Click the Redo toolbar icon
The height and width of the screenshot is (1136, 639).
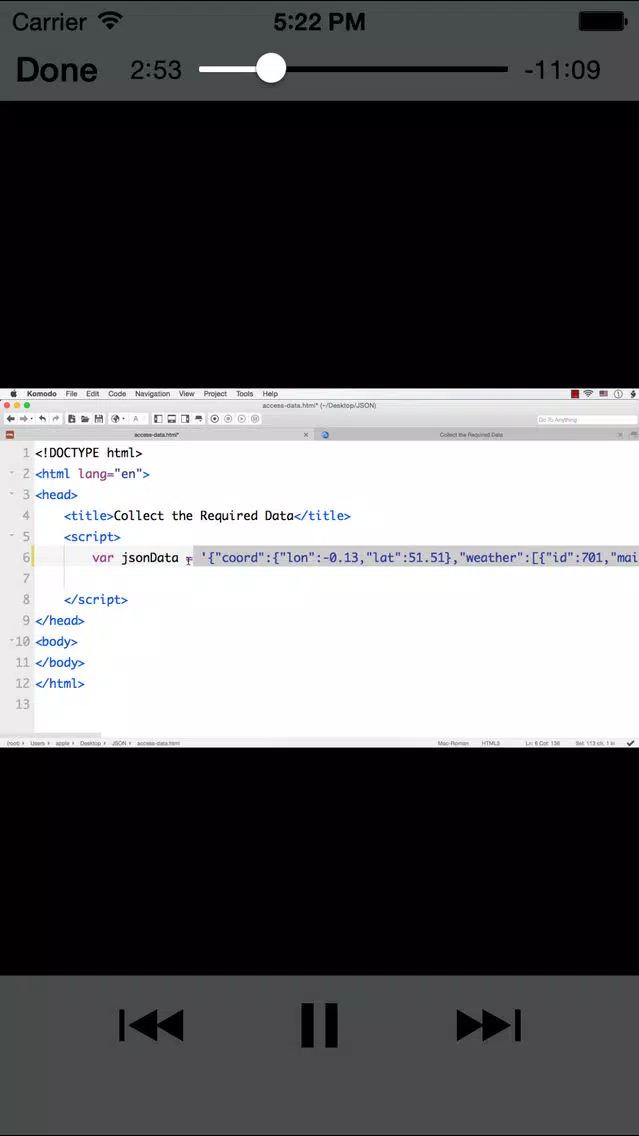coord(56,419)
